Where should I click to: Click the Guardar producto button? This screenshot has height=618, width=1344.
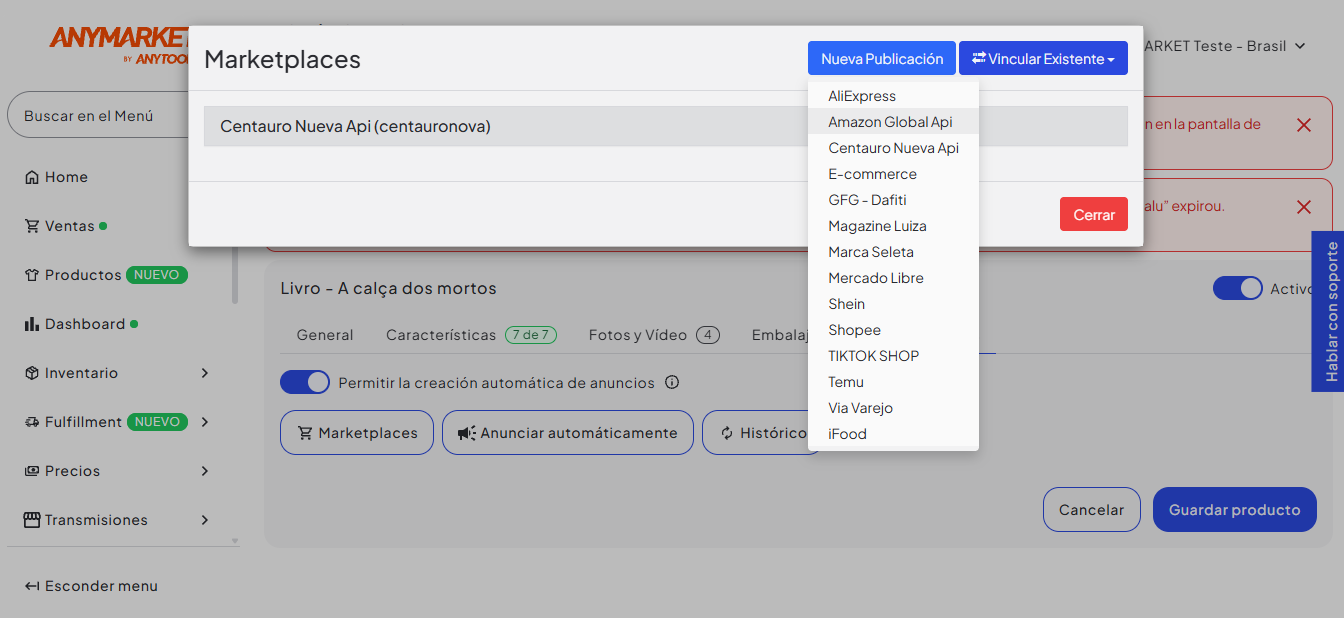coord(1235,510)
